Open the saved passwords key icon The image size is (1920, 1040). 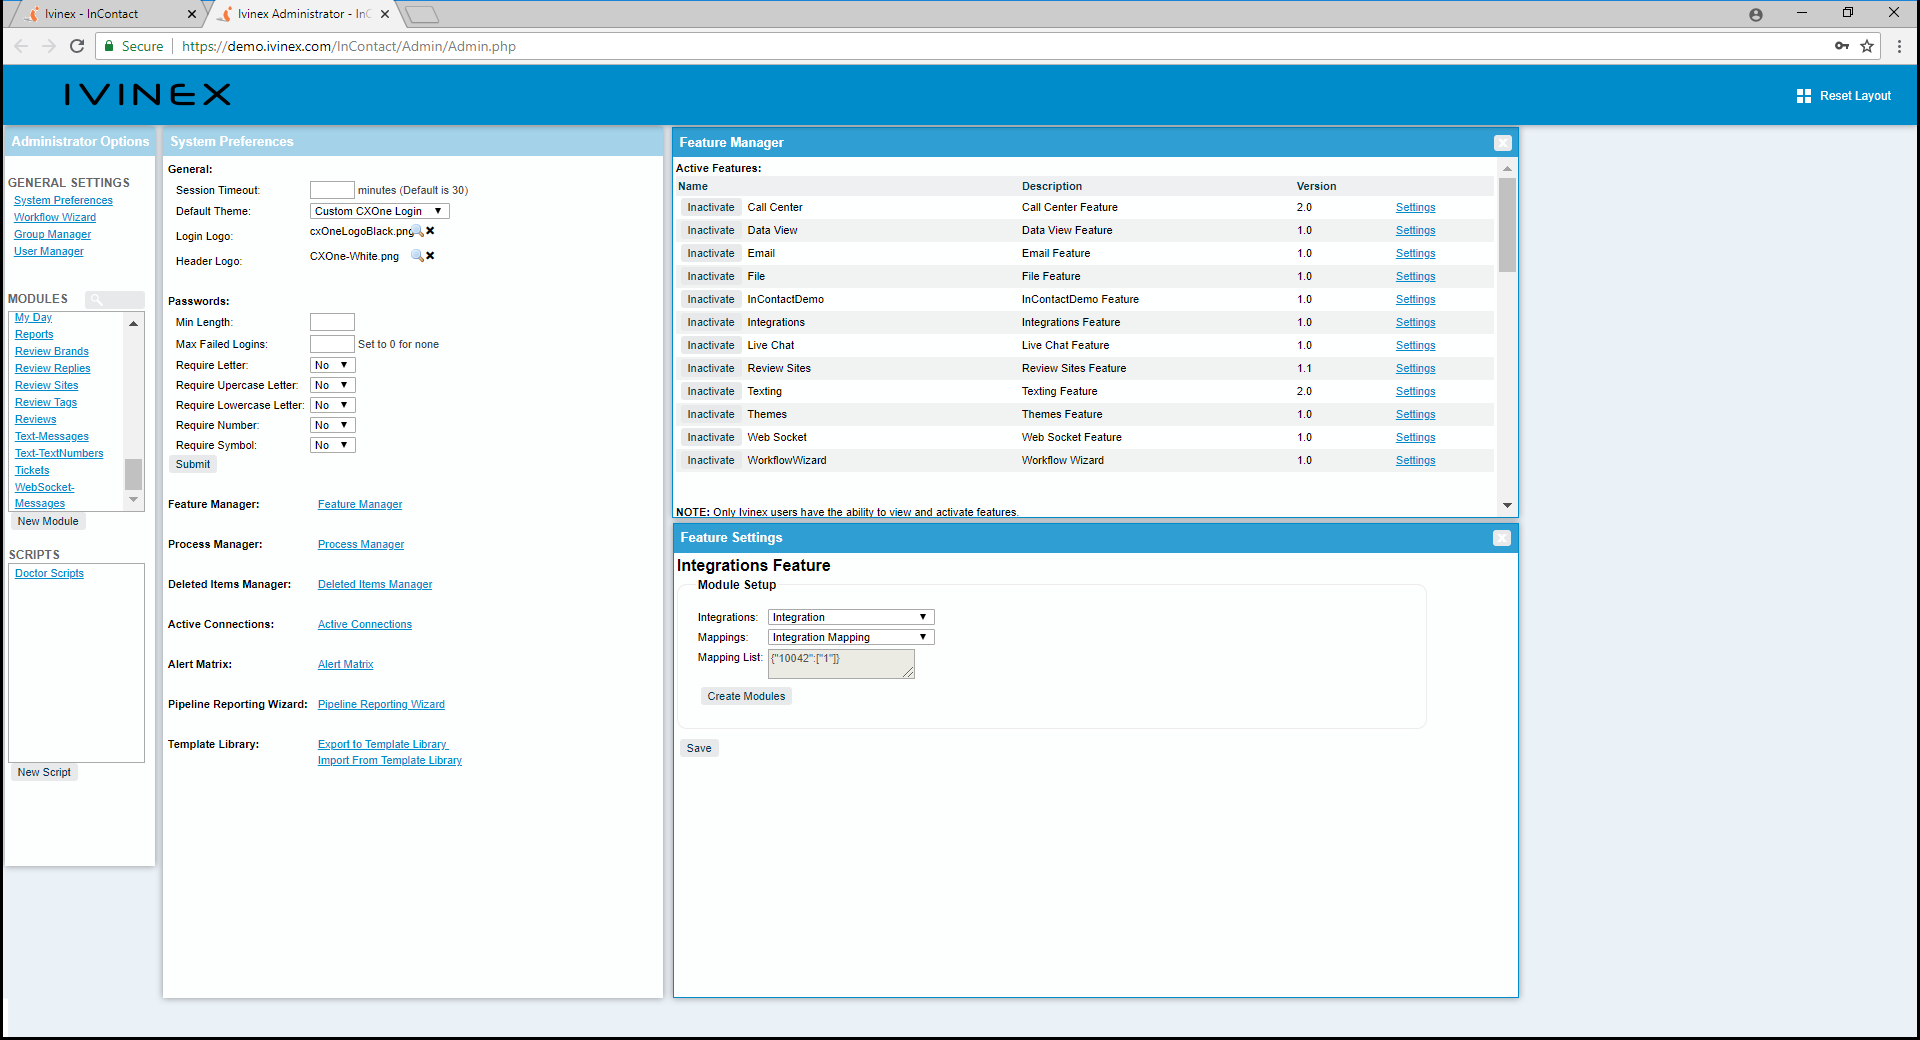tap(1841, 46)
